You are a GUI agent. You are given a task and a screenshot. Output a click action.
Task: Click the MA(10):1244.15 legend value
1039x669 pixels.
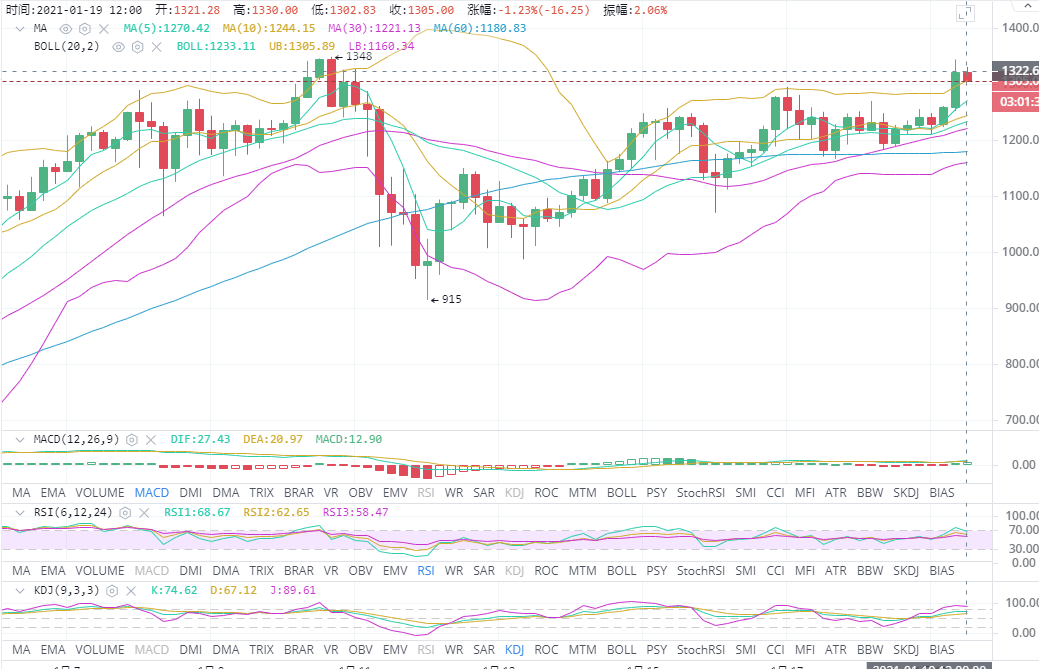(x=268, y=28)
